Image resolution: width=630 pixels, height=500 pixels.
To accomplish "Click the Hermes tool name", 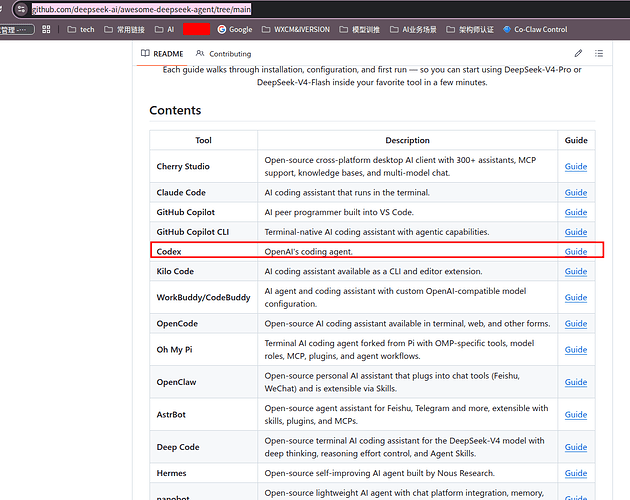I will click(171, 473).
